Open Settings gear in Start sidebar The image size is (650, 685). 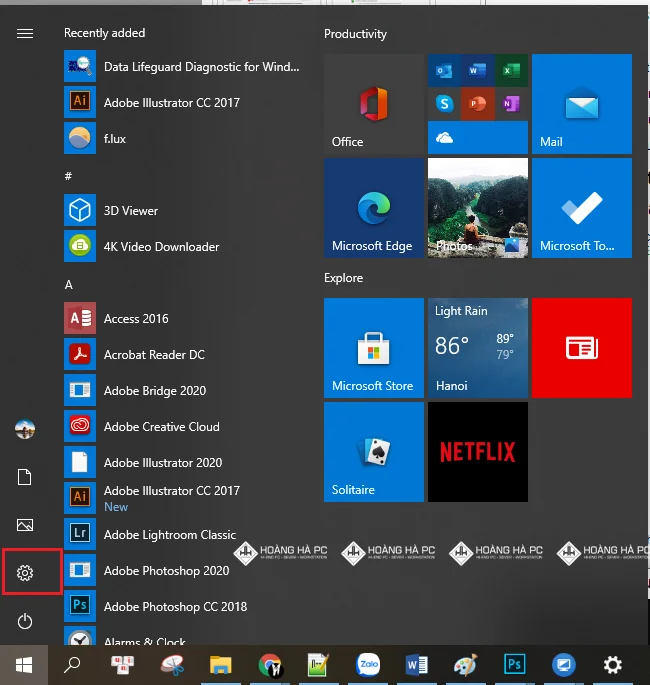(25, 573)
